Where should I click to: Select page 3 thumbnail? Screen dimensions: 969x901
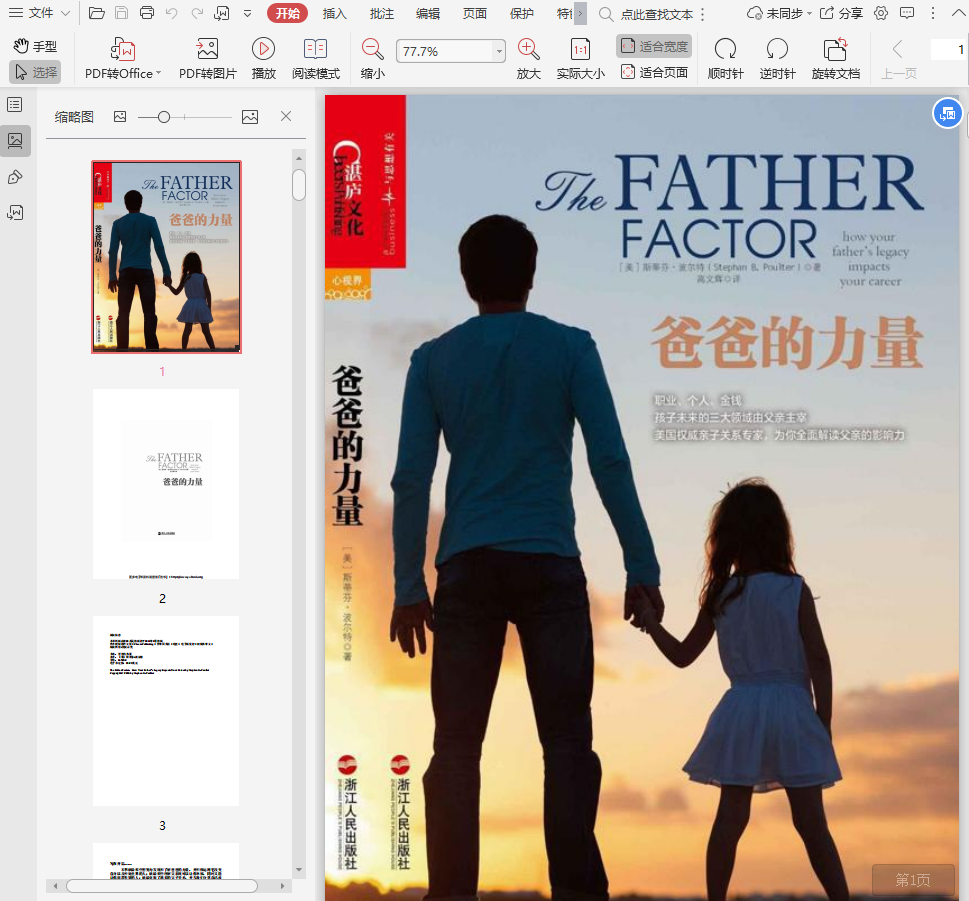click(166, 711)
